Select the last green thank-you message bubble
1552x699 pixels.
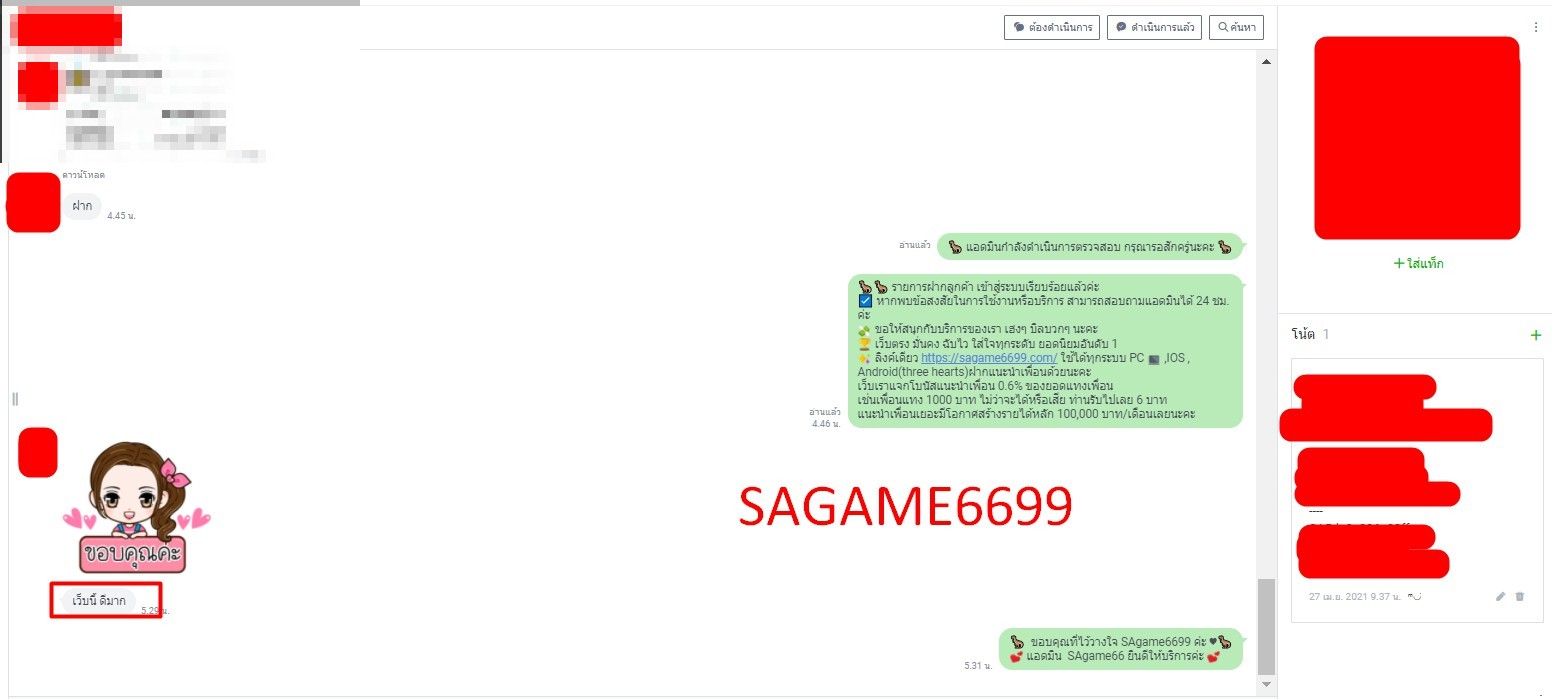[x=1120, y=649]
